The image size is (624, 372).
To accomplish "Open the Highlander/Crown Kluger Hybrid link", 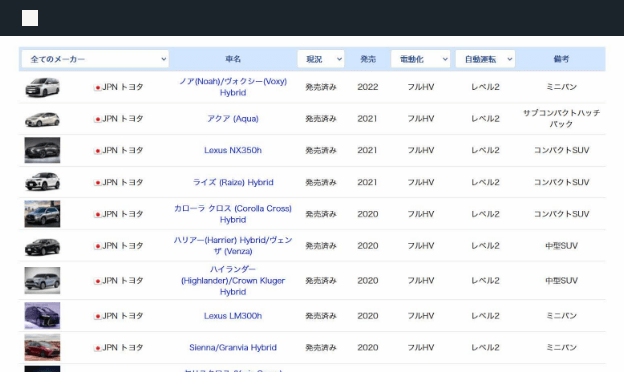I will pos(233,280).
